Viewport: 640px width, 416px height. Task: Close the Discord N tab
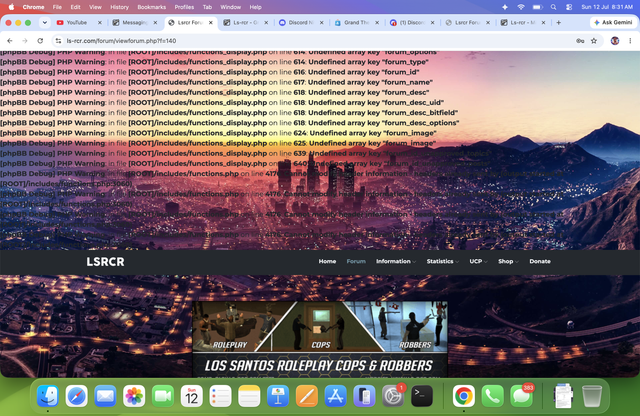[x=322, y=23]
